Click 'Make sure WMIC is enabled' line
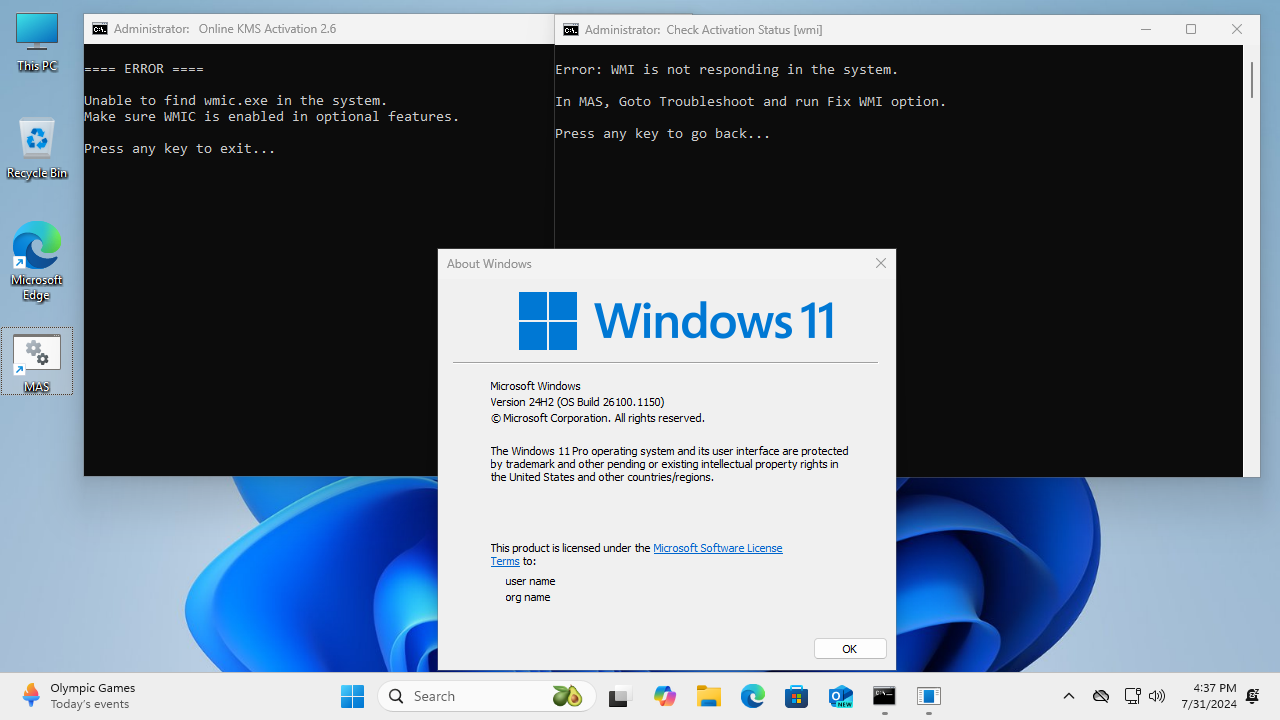 272,117
